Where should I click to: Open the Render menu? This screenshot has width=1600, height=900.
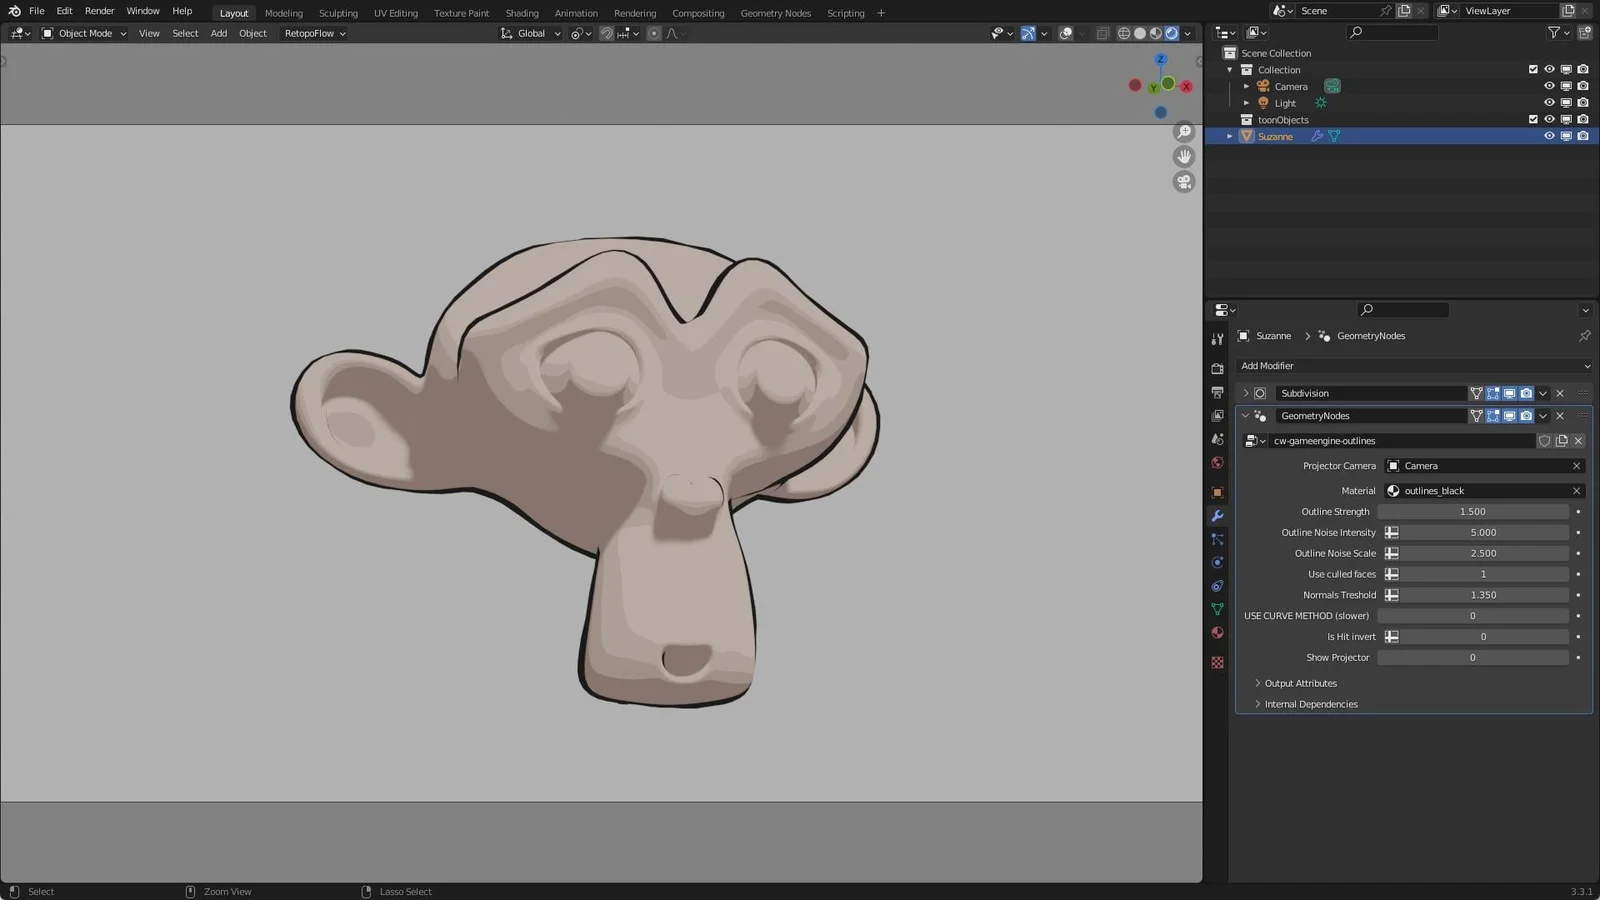point(99,12)
